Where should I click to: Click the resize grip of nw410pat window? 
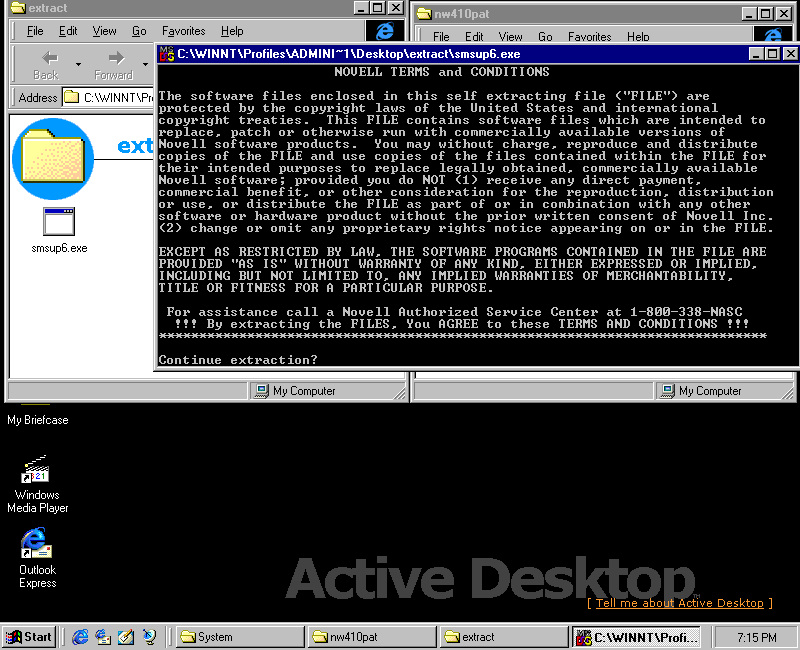coord(788,392)
